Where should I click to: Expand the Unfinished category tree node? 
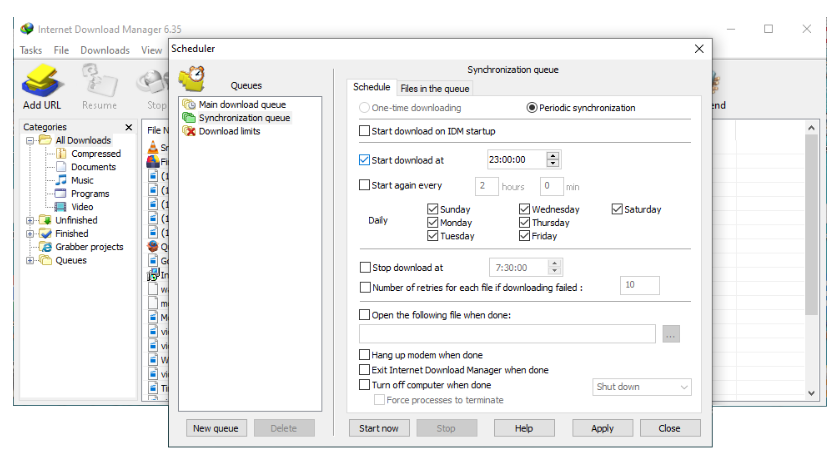[x=30, y=220]
